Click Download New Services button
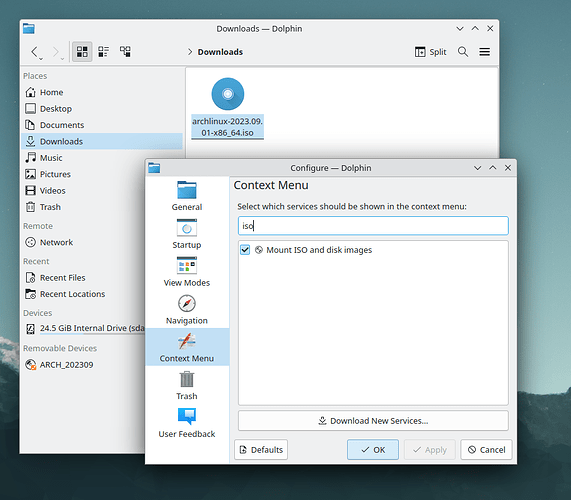The image size is (571, 500). point(373,421)
